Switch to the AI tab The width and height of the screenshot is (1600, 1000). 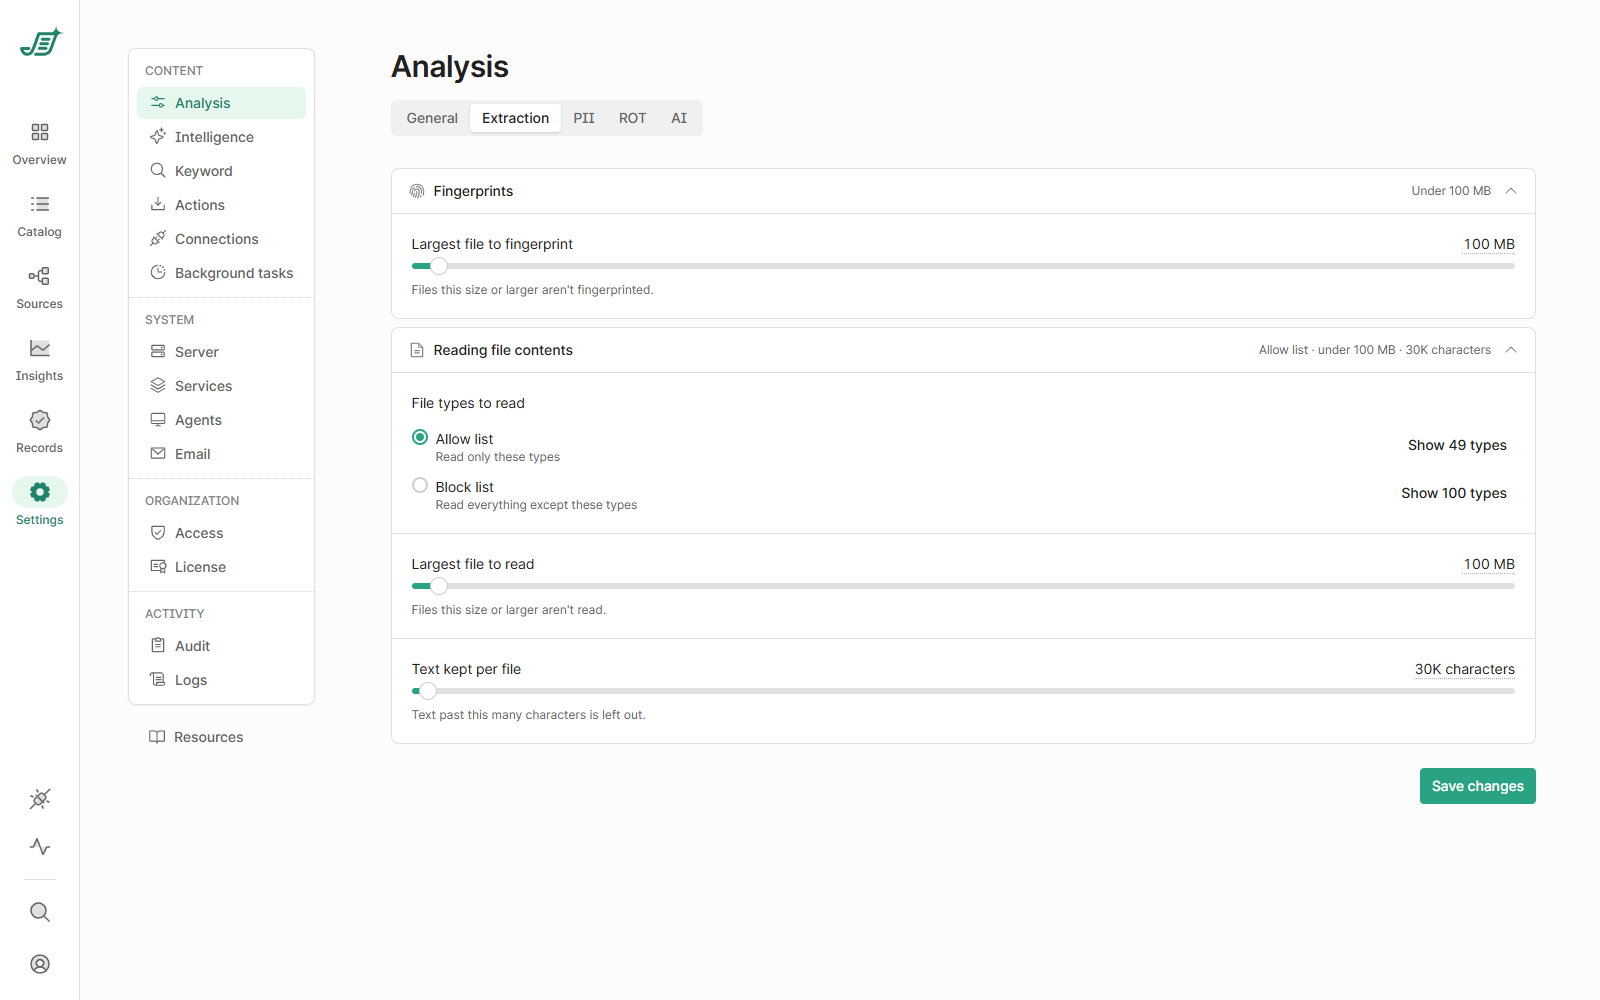tap(679, 118)
